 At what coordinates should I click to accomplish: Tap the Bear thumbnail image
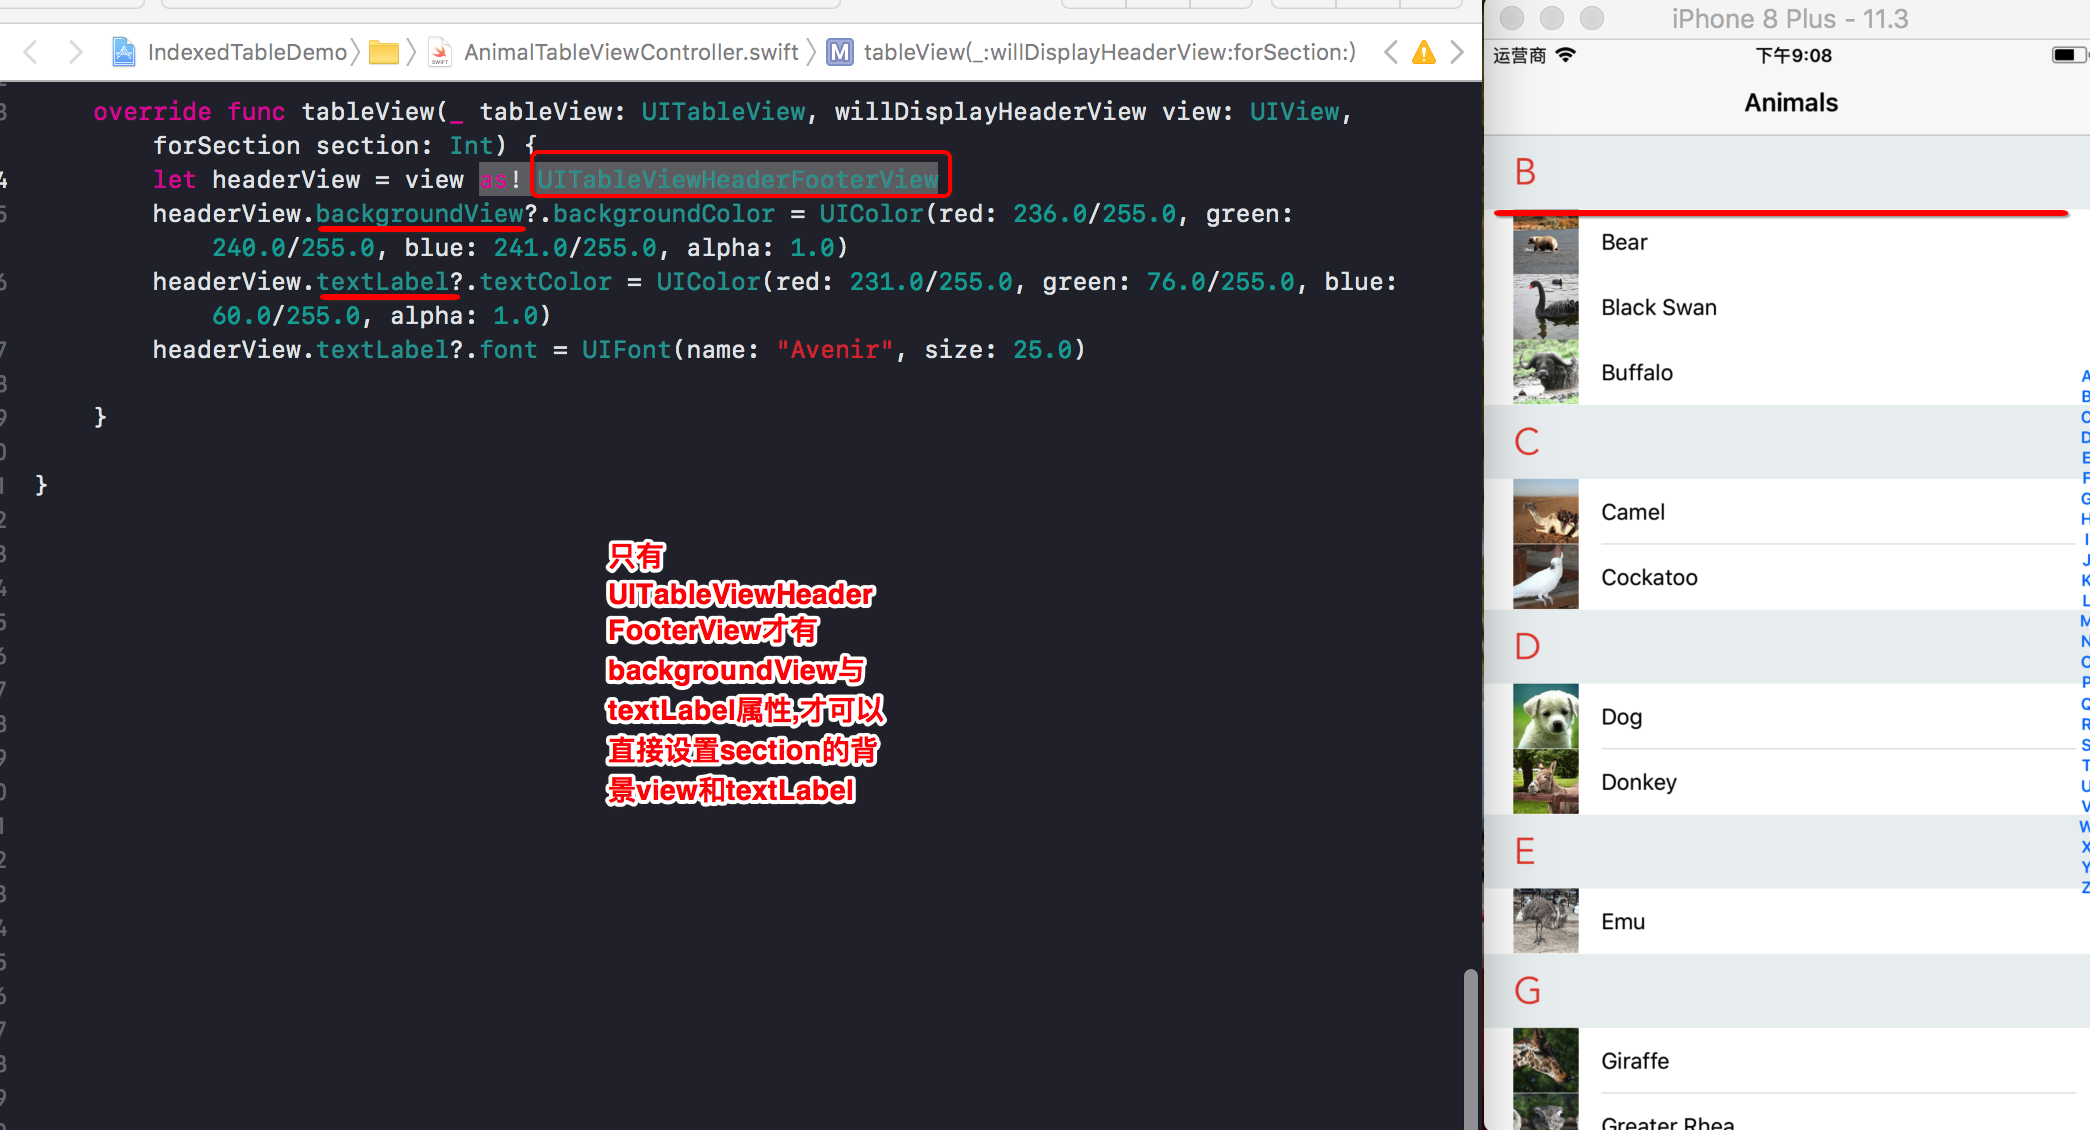tap(1545, 243)
